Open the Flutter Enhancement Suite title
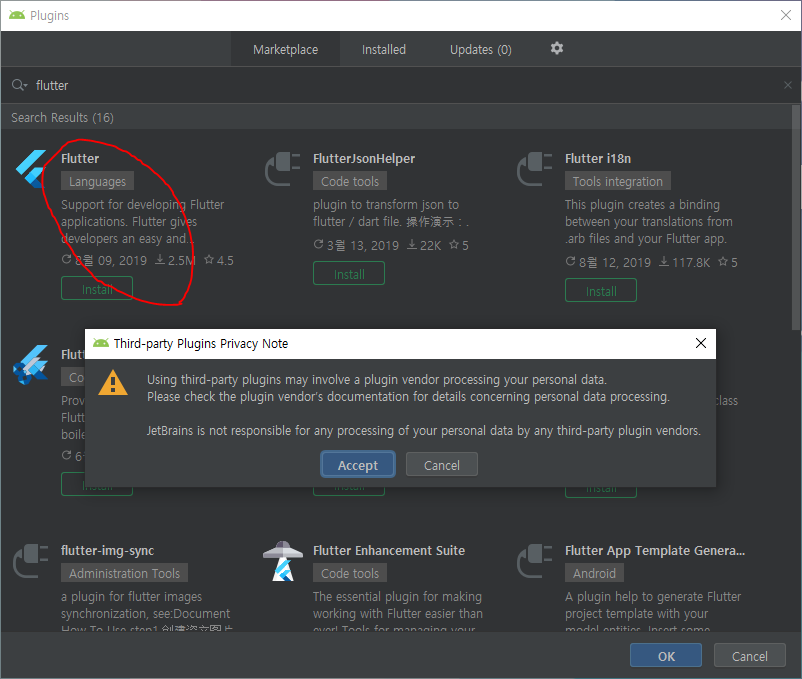802x679 pixels. pos(389,551)
